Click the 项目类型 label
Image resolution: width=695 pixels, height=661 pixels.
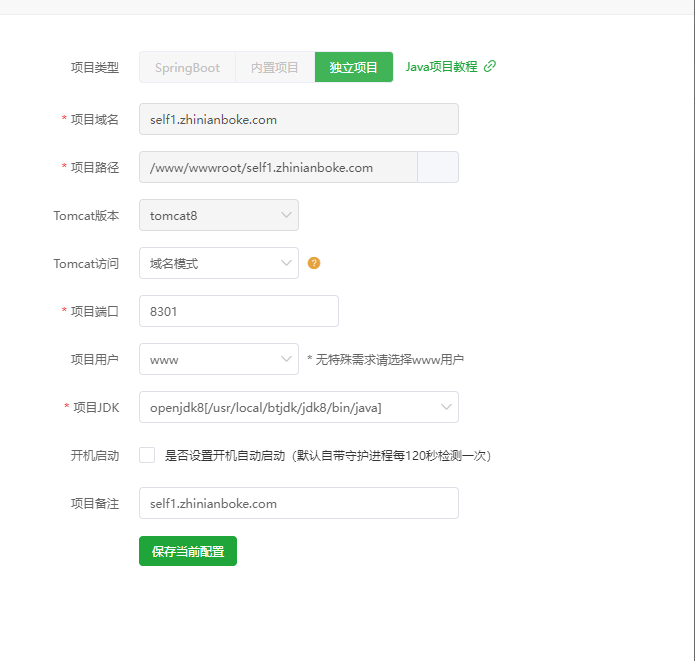click(x=95, y=67)
